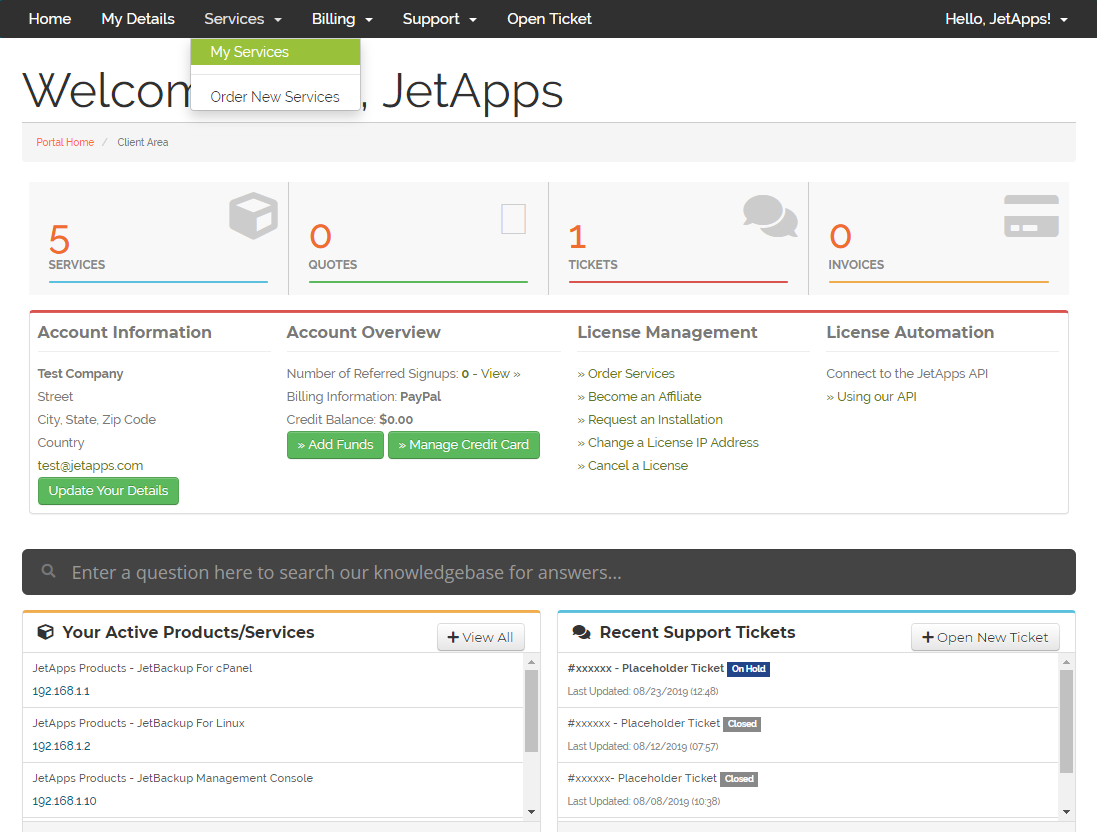The width and height of the screenshot is (1097, 832).
Task: Choose Order New Services from the dropdown
Action: (x=276, y=97)
